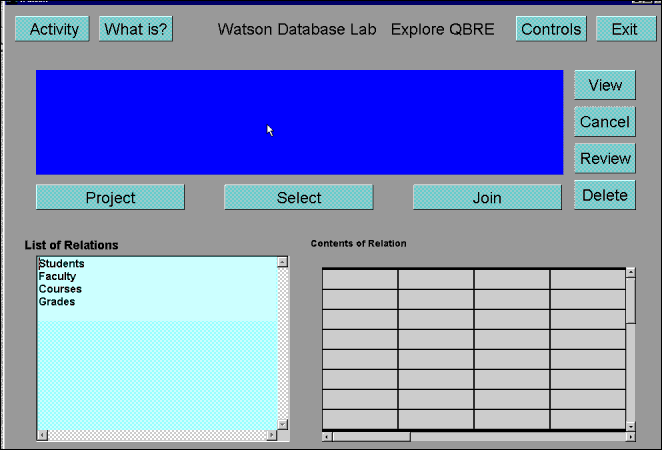Image resolution: width=662 pixels, height=450 pixels.
Task: Select the Grades relation
Action: pos(57,301)
